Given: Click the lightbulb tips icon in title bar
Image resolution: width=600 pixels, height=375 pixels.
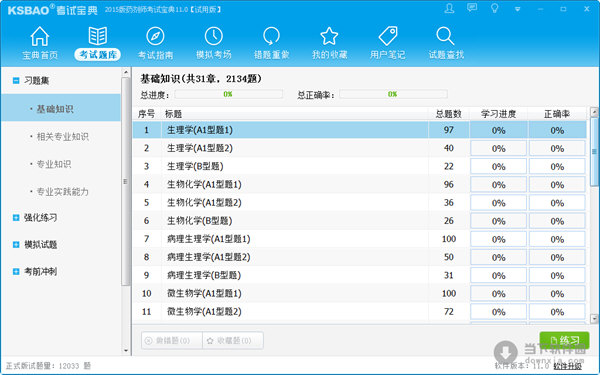Looking at the screenshot, I should 495,8.
